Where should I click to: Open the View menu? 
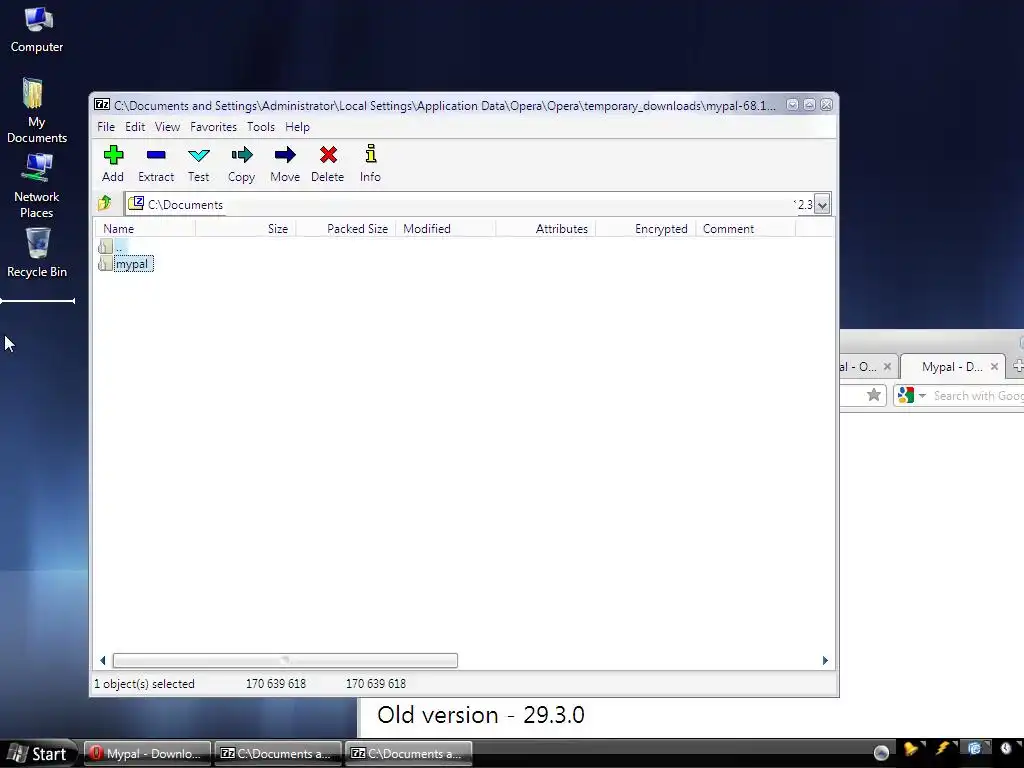click(167, 127)
